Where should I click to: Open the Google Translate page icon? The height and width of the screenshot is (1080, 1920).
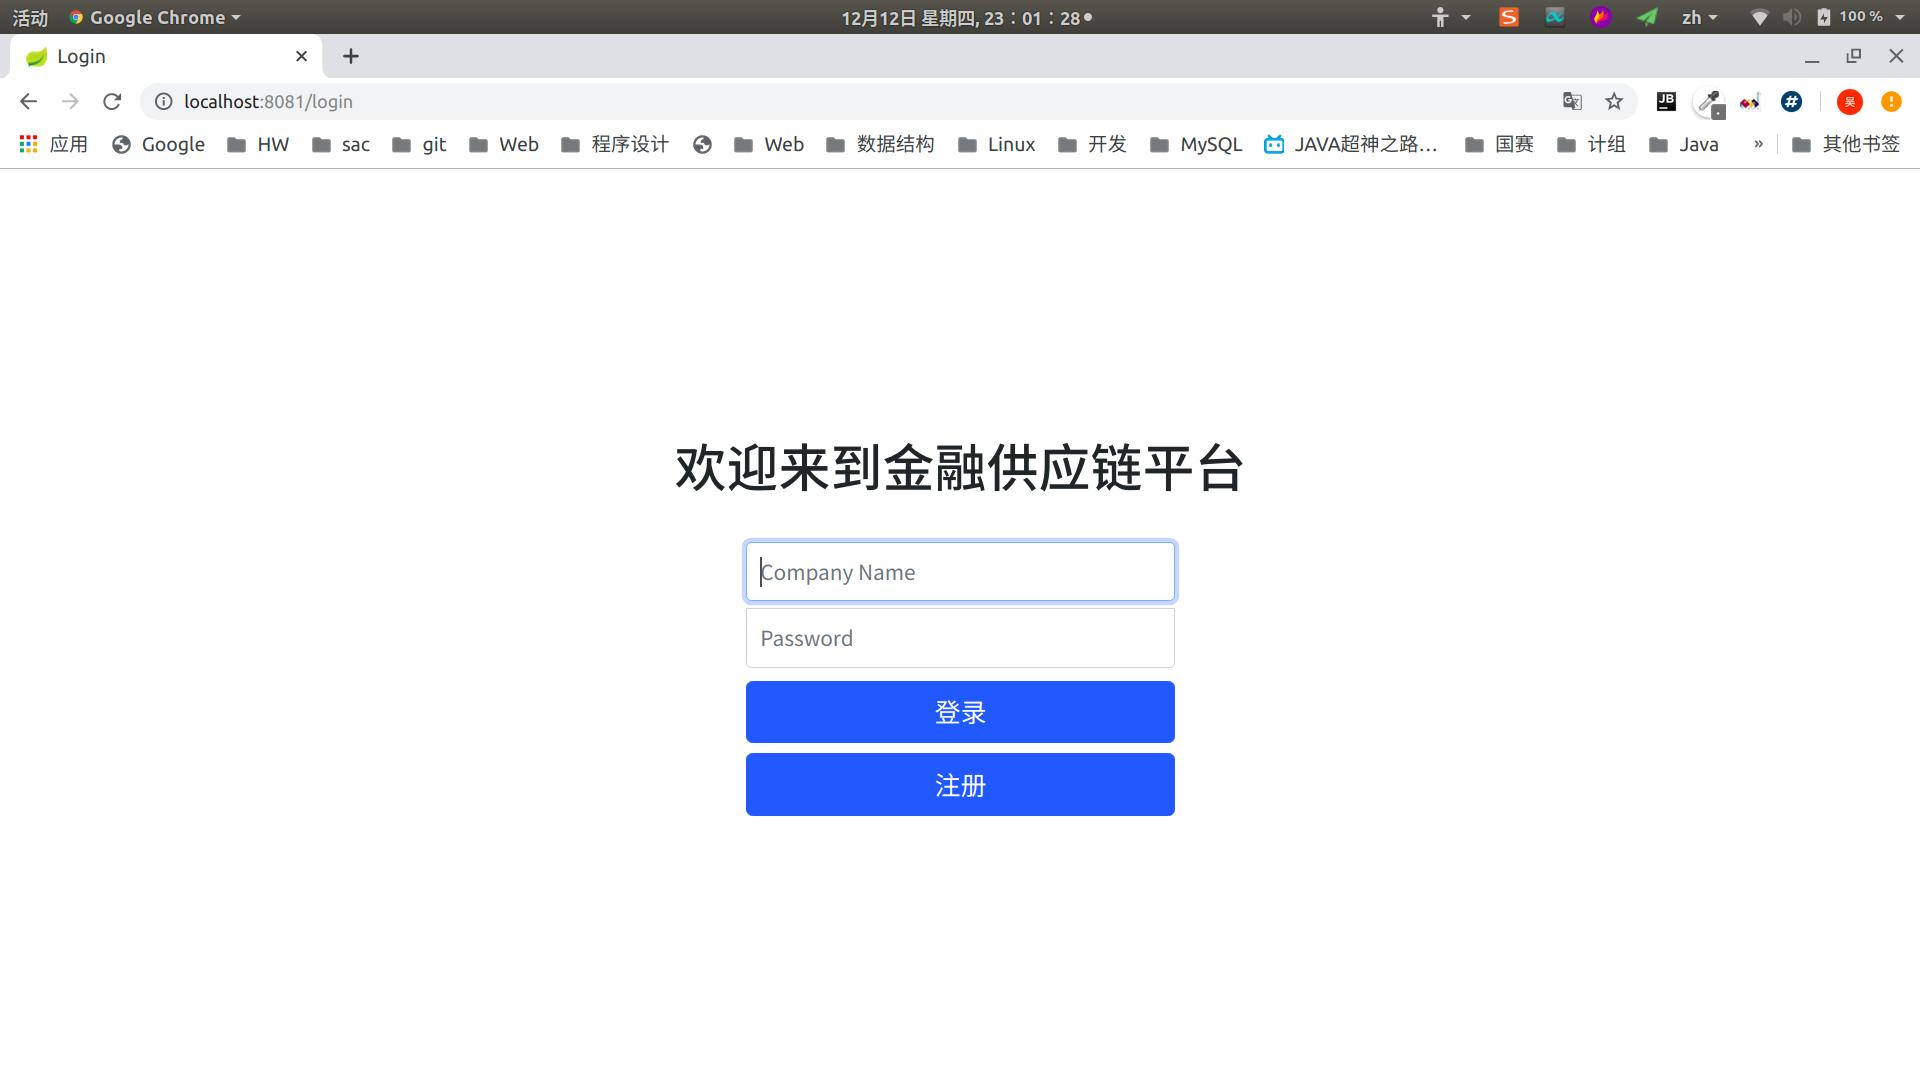1572,101
